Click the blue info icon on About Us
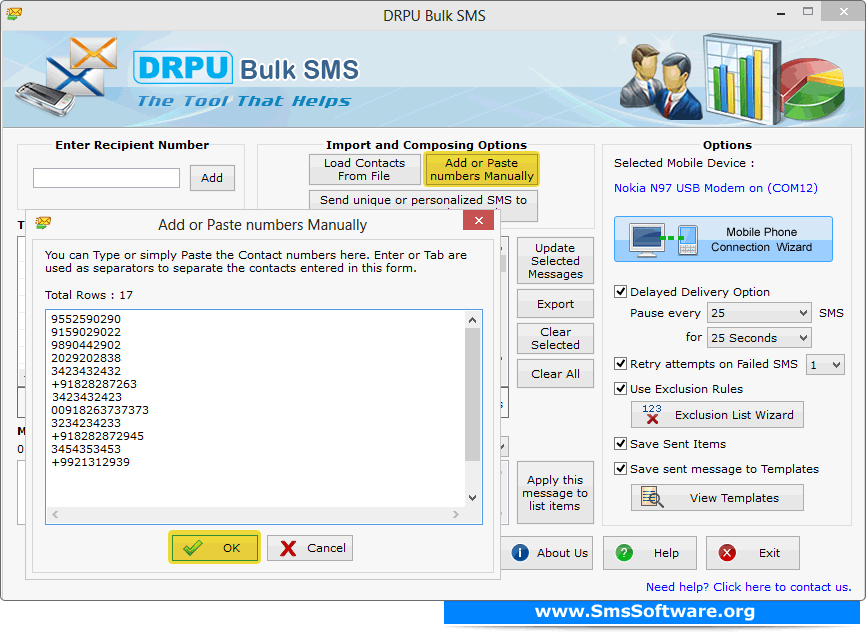The width and height of the screenshot is (866, 633). click(x=520, y=553)
